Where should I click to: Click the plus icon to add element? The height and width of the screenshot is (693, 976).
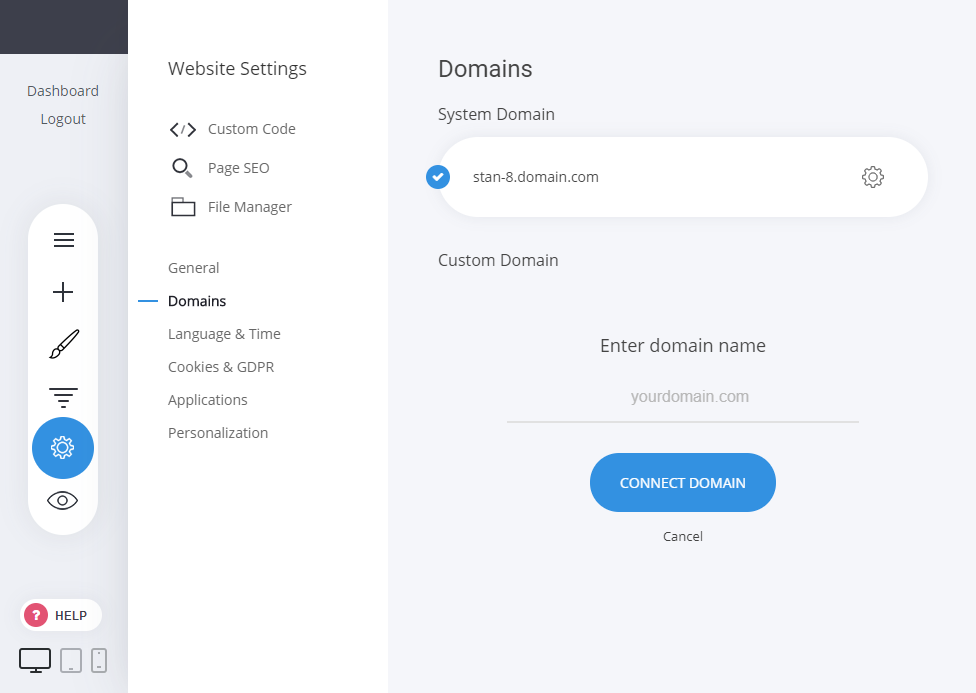pyautogui.click(x=63, y=292)
